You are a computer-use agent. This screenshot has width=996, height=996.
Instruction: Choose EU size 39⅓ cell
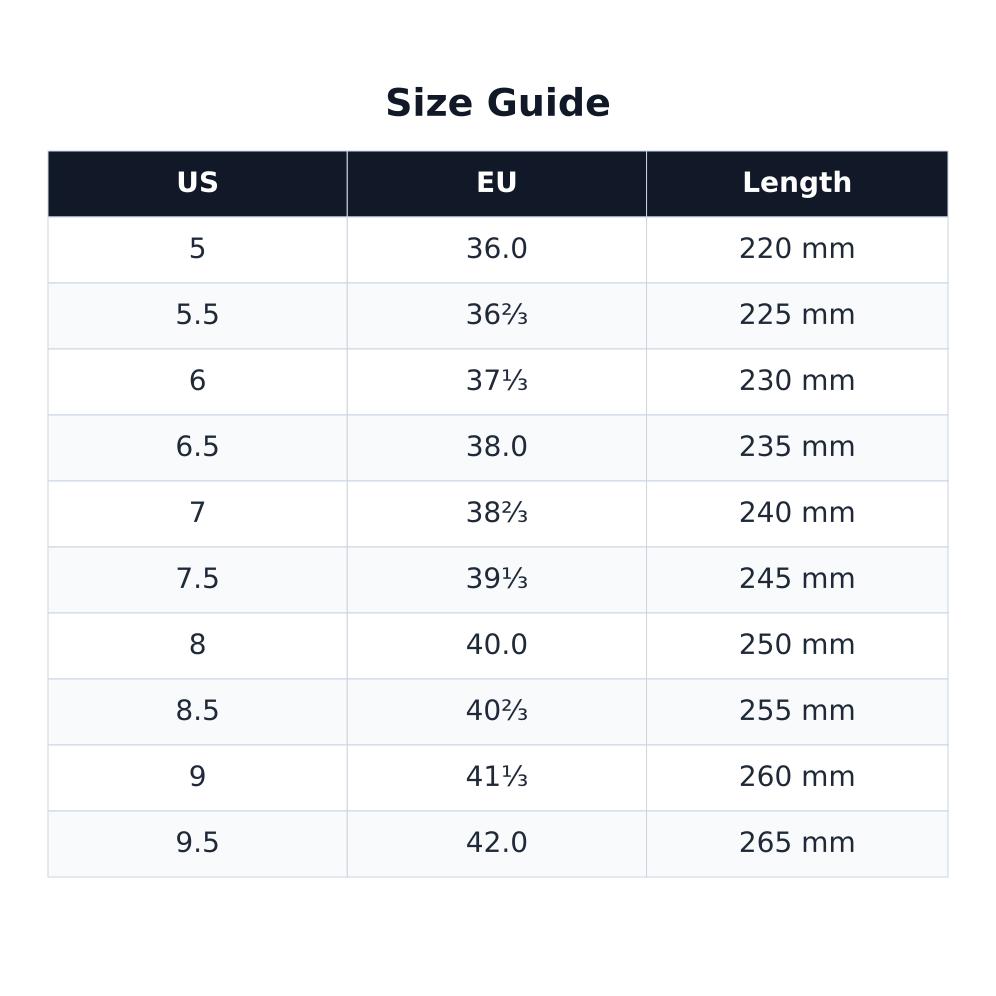(497, 580)
